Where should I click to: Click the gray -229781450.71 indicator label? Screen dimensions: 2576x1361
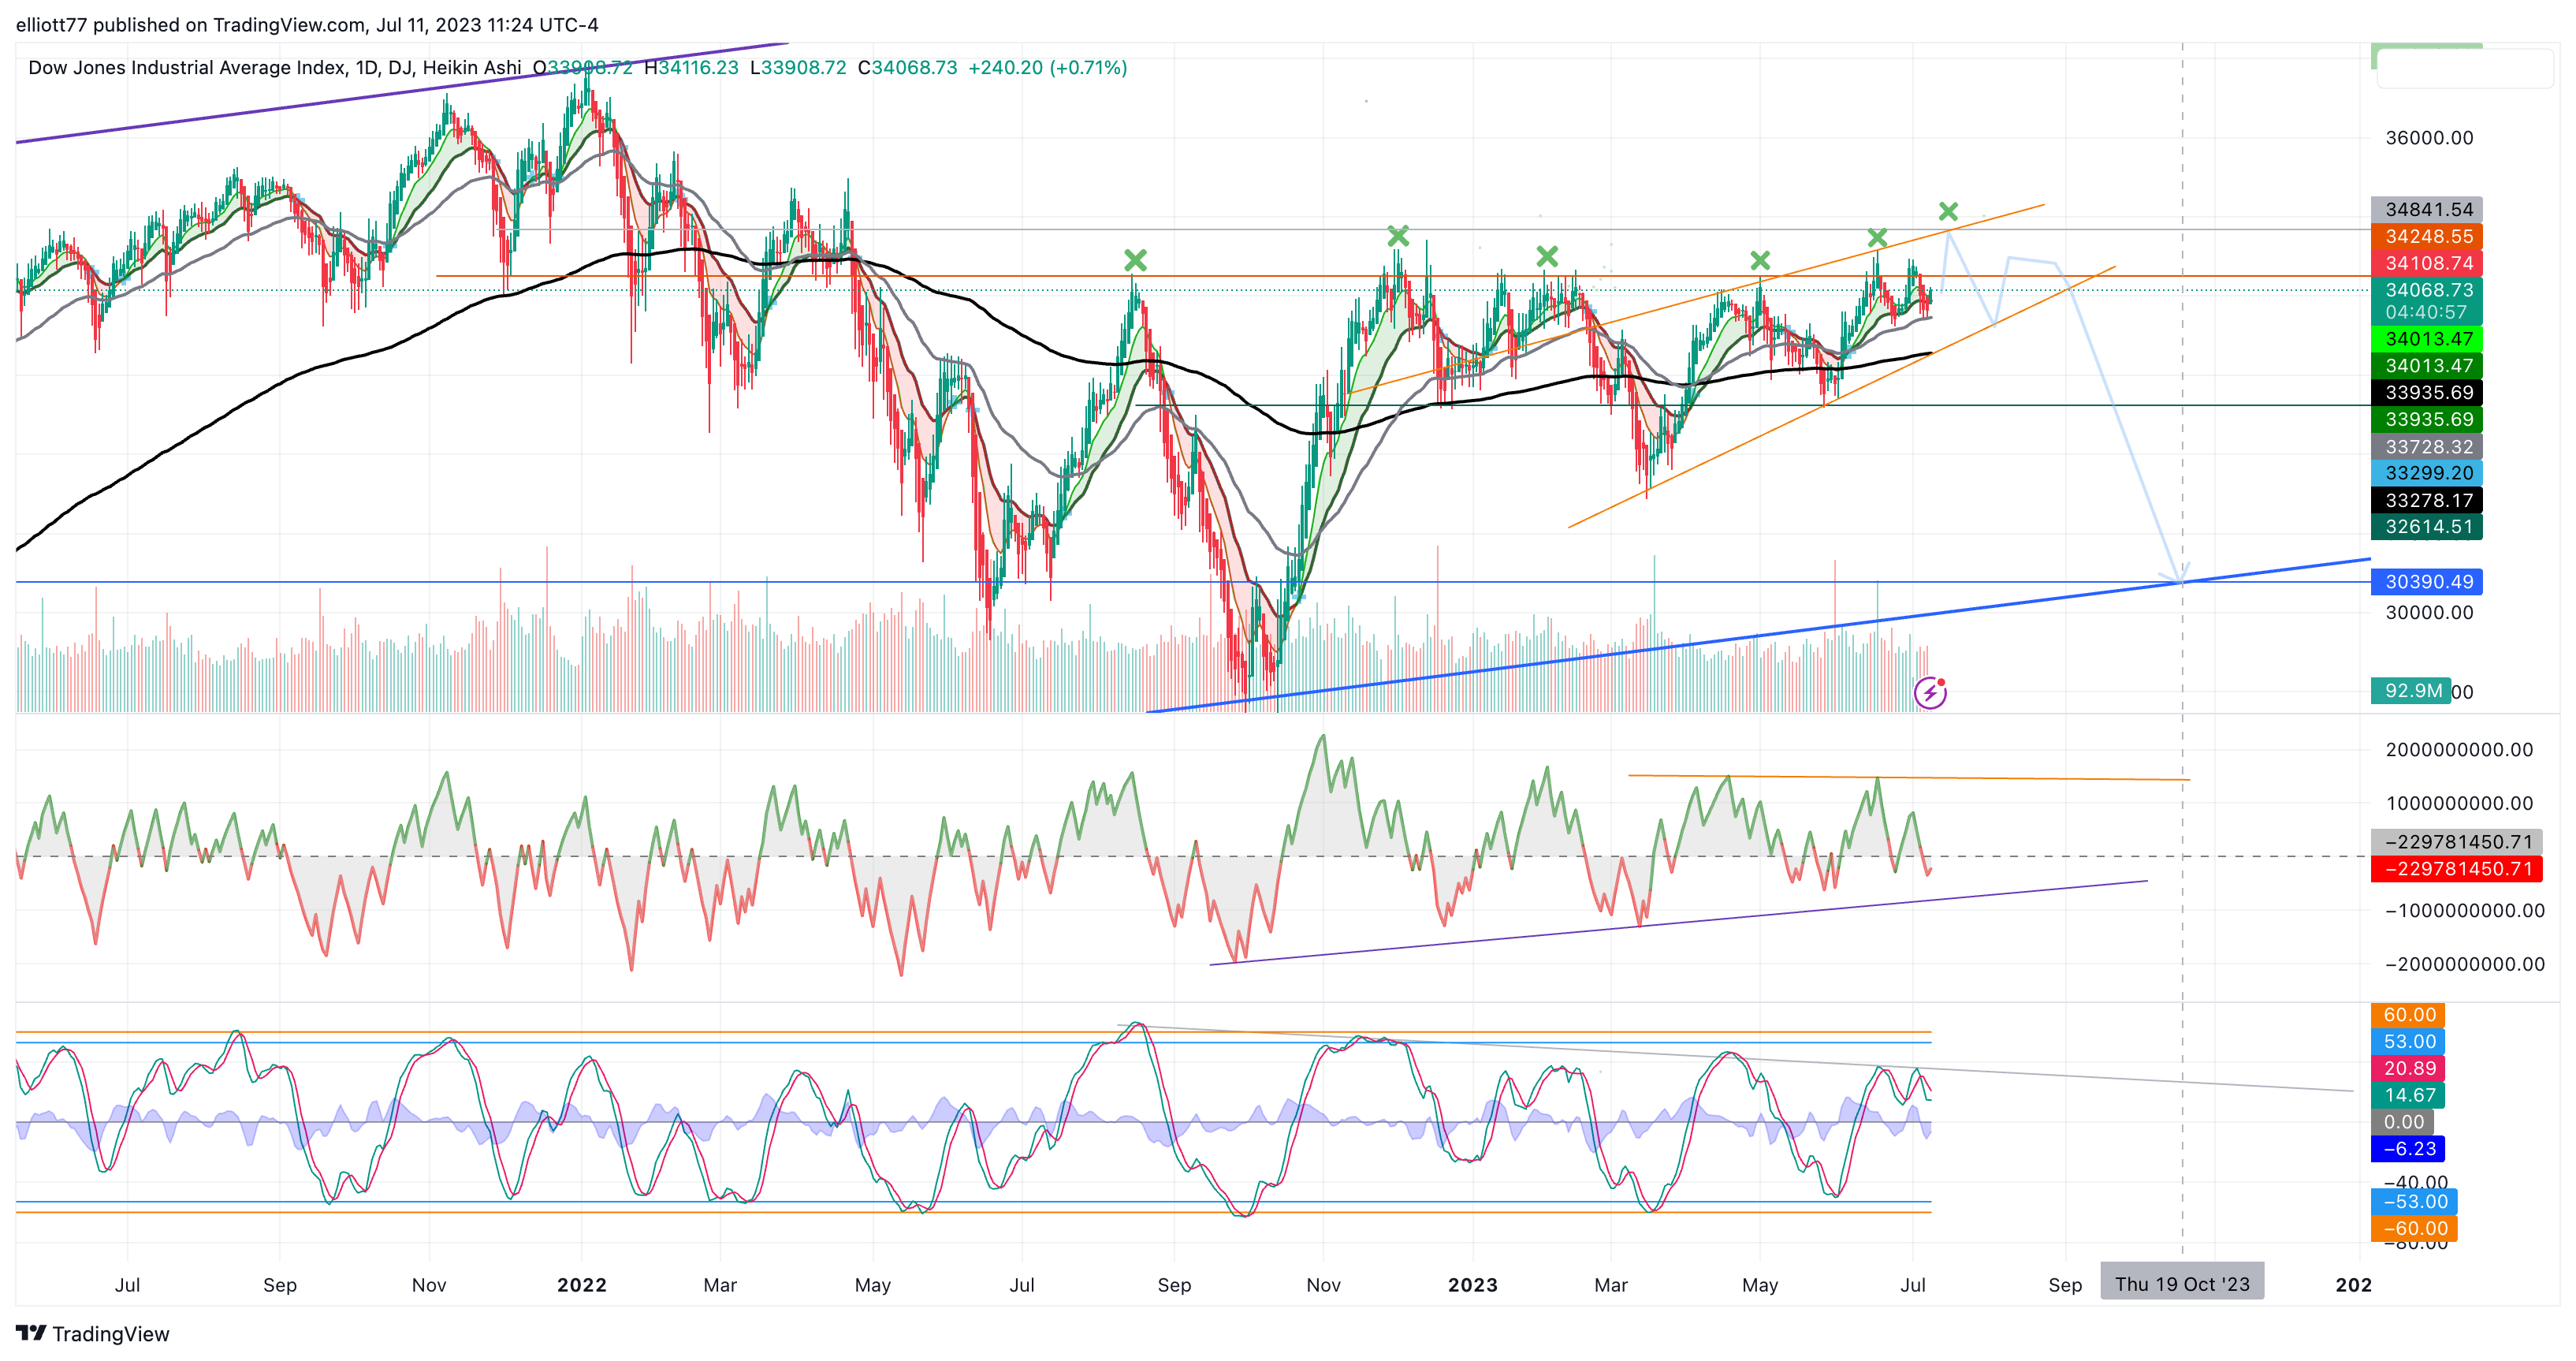tap(2457, 841)
